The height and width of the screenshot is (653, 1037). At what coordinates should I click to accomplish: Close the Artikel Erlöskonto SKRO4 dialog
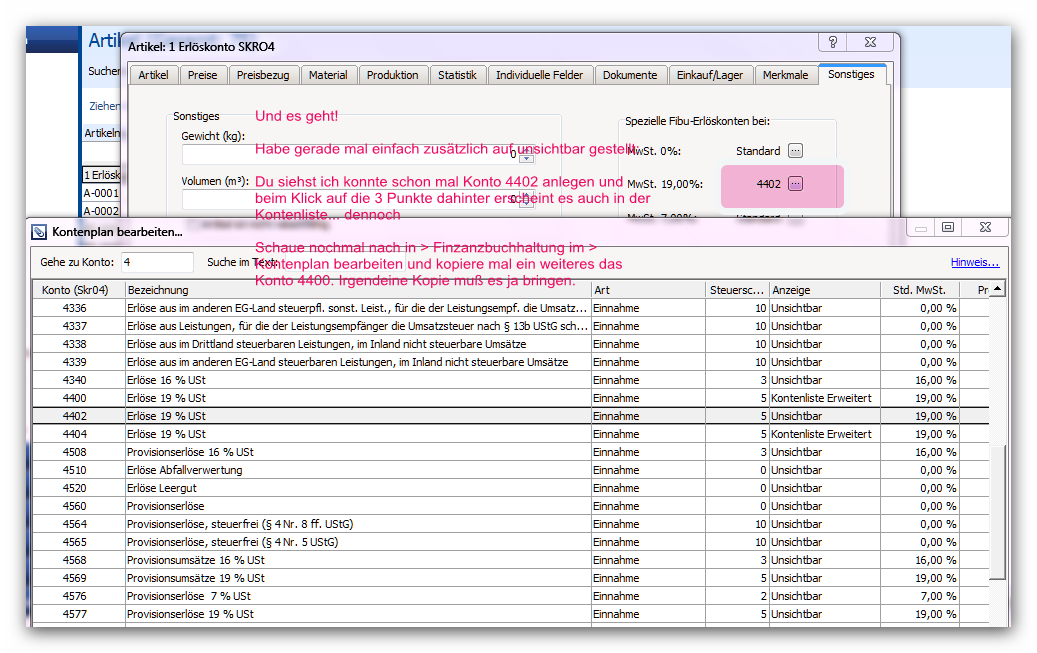871,42
